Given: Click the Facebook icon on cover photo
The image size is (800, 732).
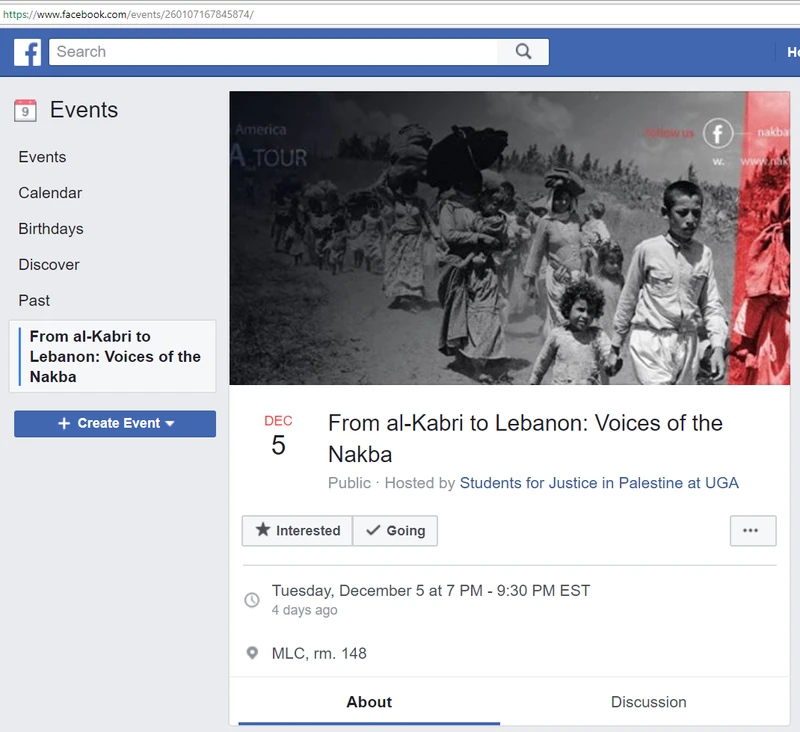Looking at the screenshot, I should 718,133.
